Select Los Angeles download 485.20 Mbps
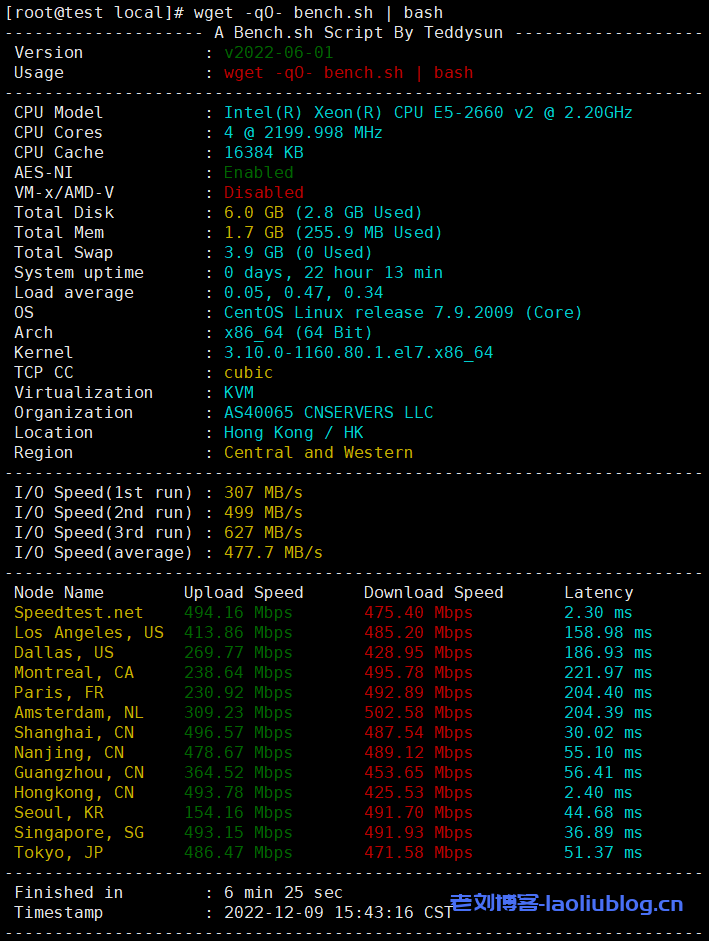 (x=418, y=633)
